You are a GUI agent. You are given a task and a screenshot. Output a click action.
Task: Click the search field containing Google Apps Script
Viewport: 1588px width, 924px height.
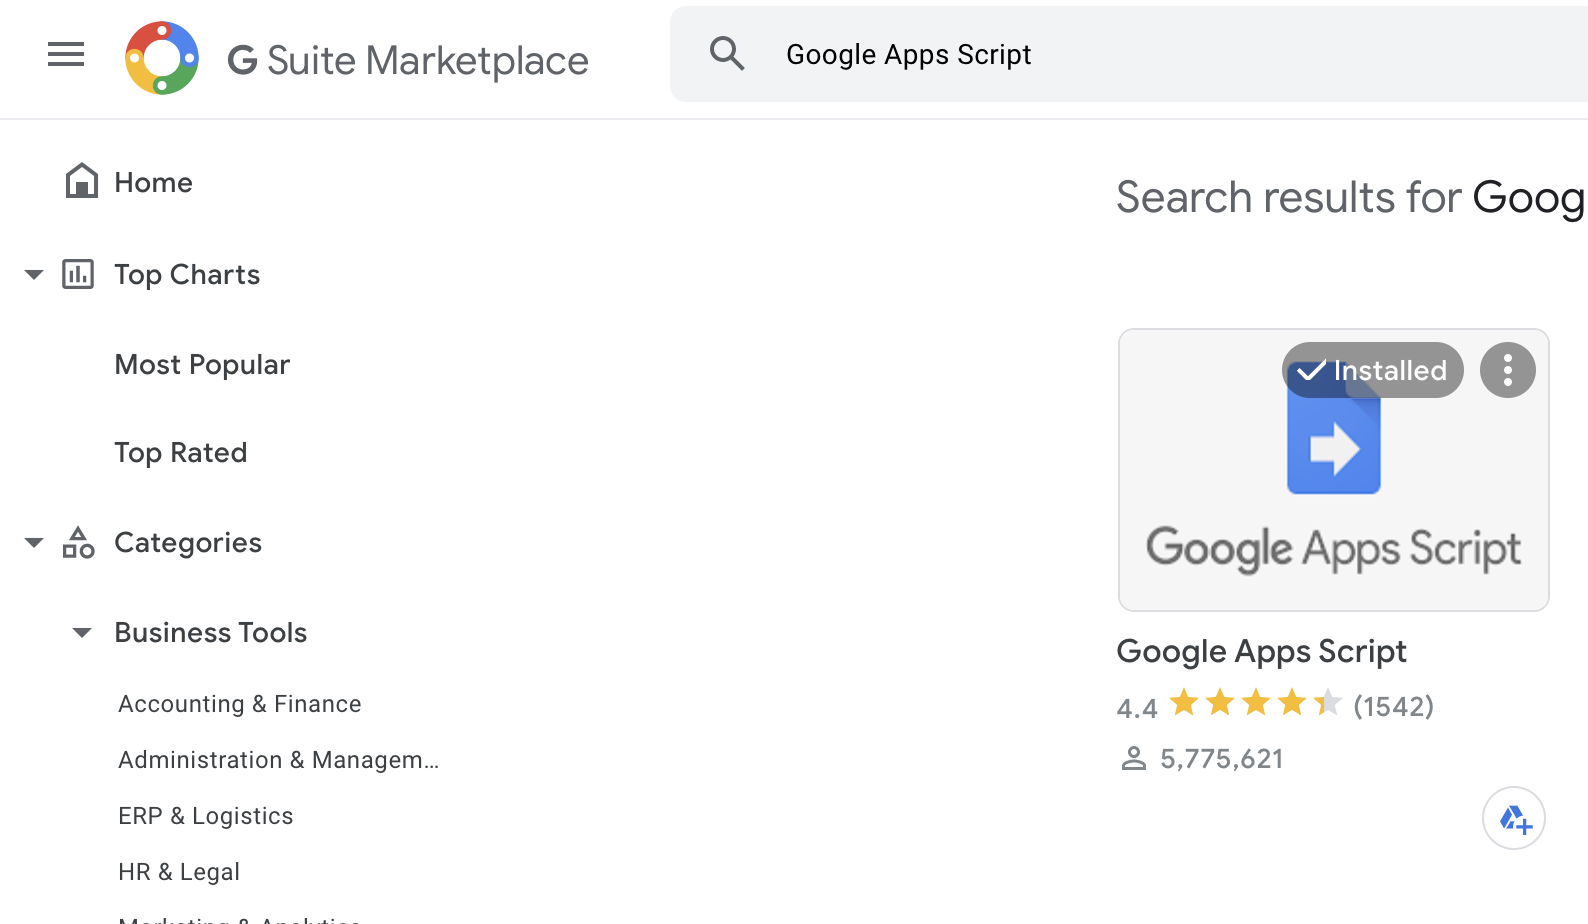tap(1129, 54)
